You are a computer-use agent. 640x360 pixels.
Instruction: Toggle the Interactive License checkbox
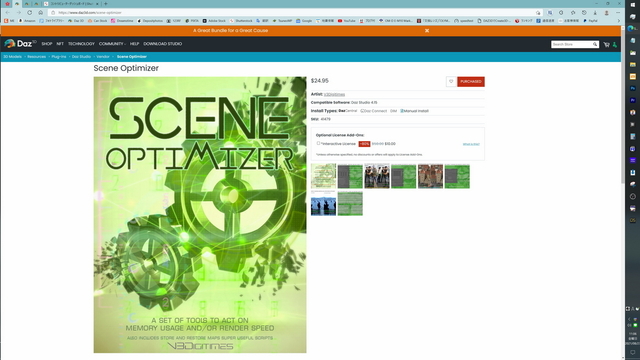coord(318,143)
